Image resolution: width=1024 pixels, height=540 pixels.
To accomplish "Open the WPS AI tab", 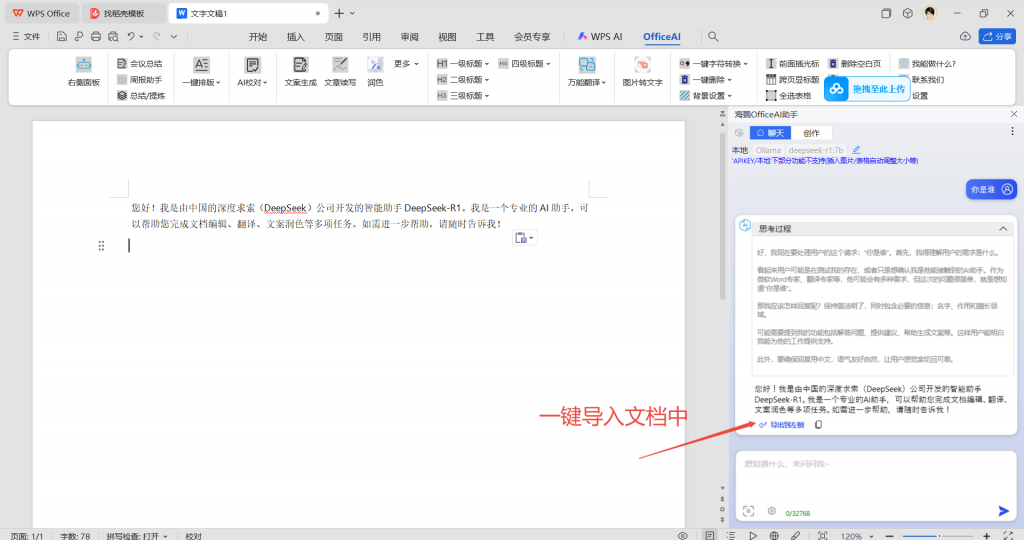I will click(600, 37).
